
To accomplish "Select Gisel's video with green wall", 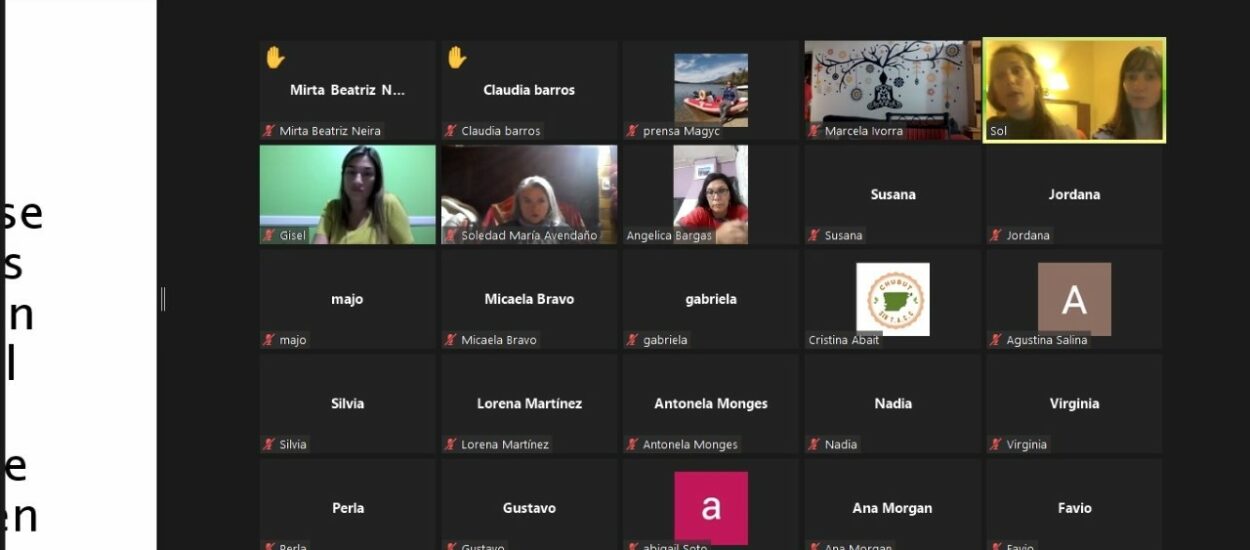I will point(348,195).
